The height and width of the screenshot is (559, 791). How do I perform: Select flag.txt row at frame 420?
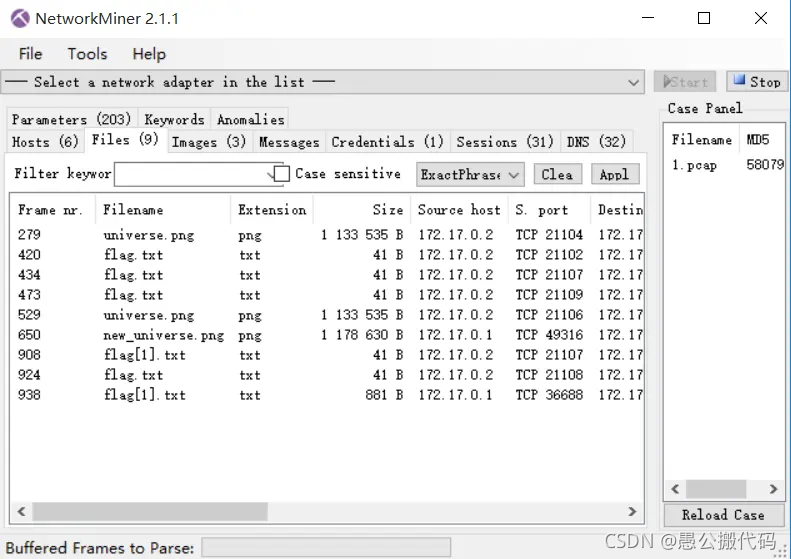point(327,255)
